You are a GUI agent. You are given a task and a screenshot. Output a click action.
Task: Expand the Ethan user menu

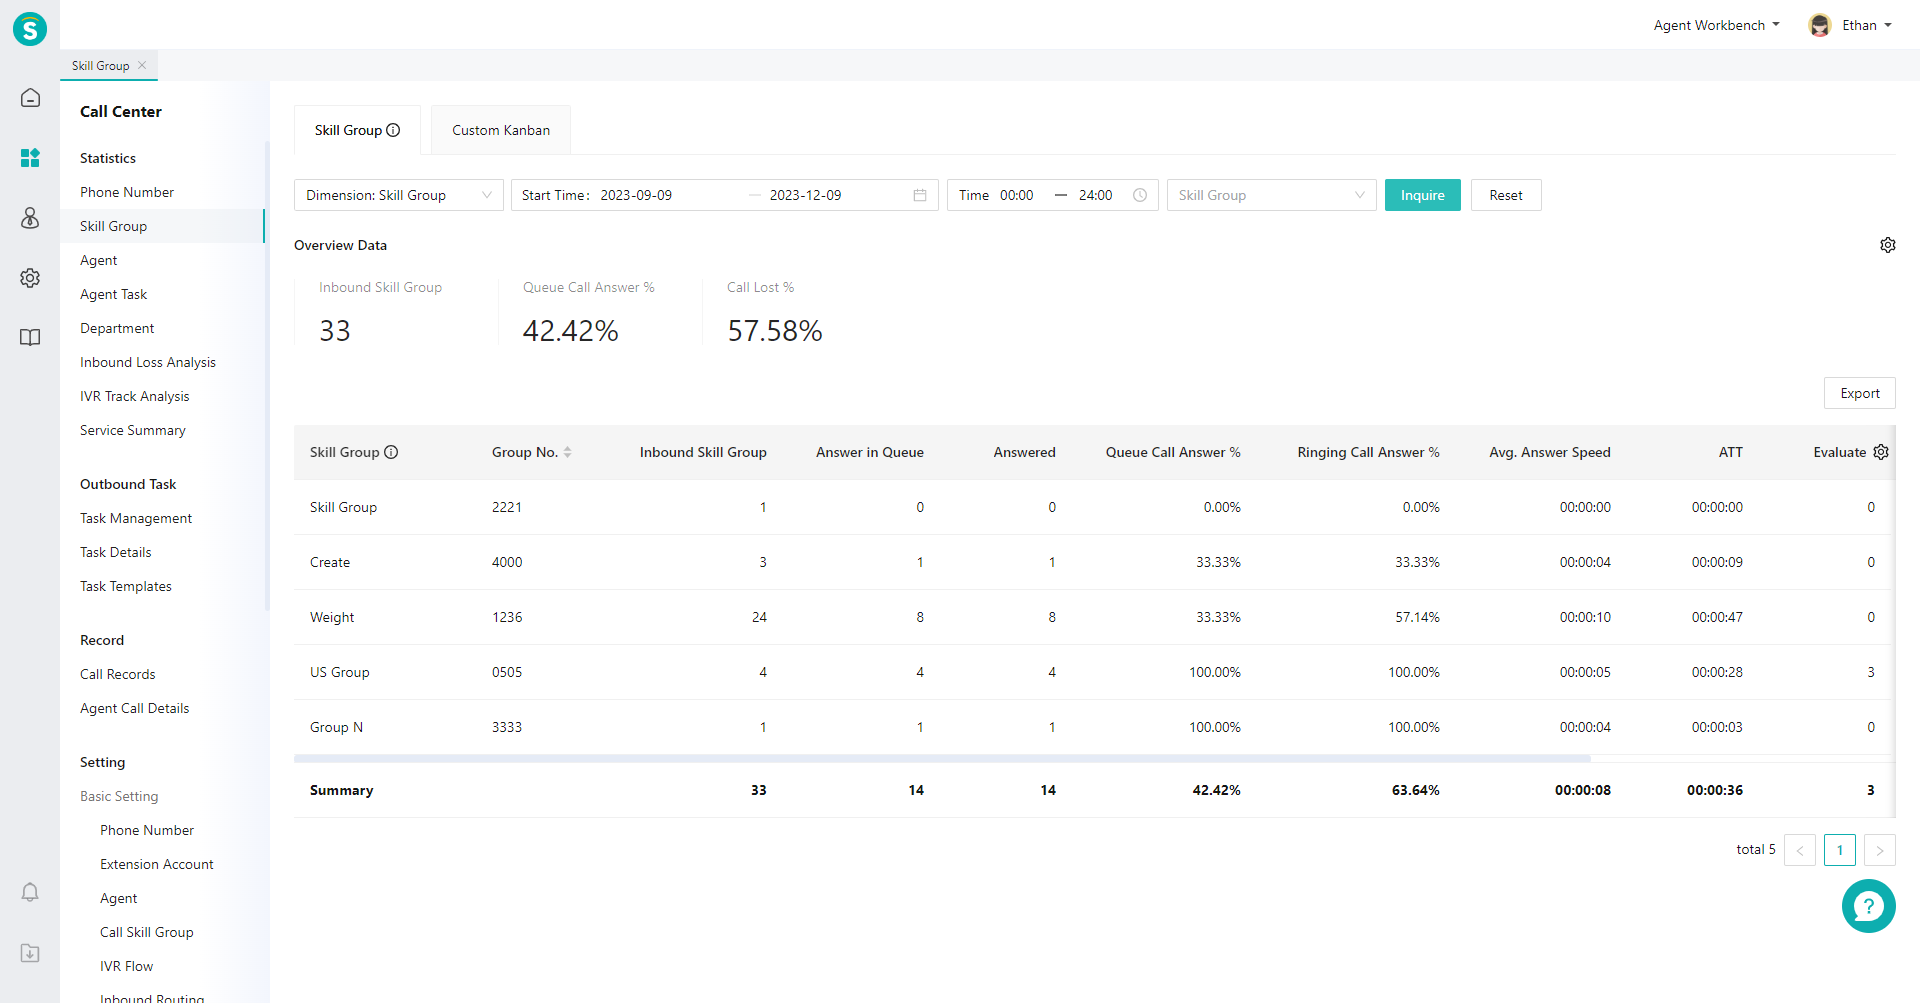pos(1867,25)
